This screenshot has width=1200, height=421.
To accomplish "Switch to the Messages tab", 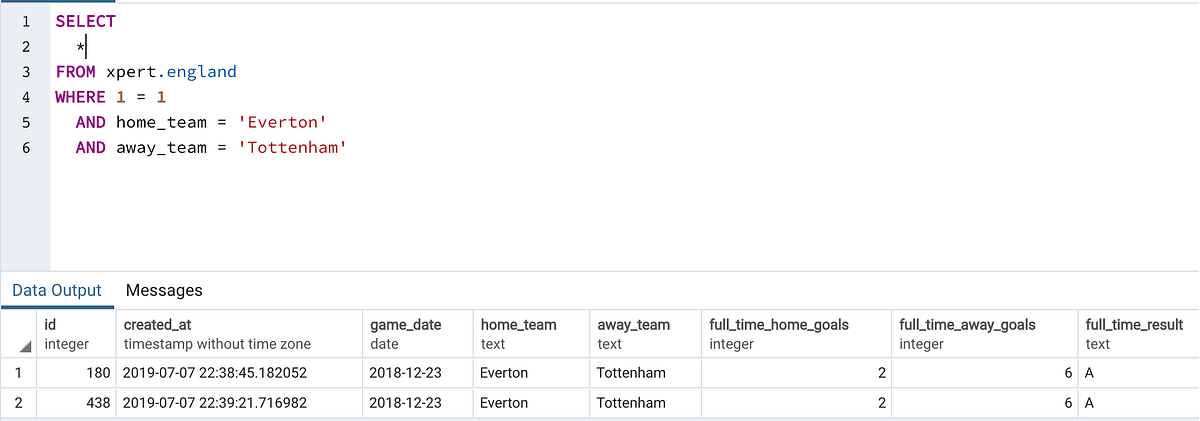I will (164, 290).
